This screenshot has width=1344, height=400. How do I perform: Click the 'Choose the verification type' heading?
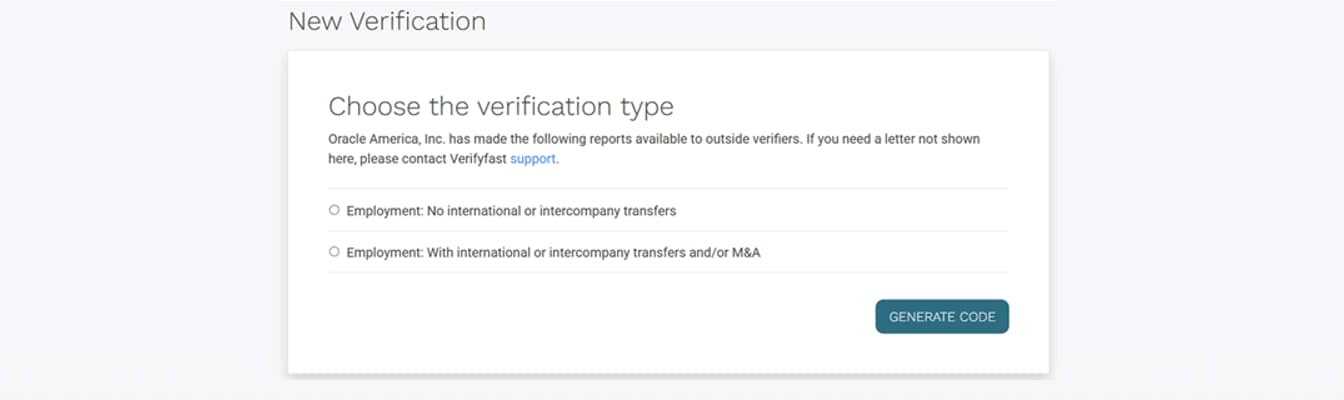[500, 107]
